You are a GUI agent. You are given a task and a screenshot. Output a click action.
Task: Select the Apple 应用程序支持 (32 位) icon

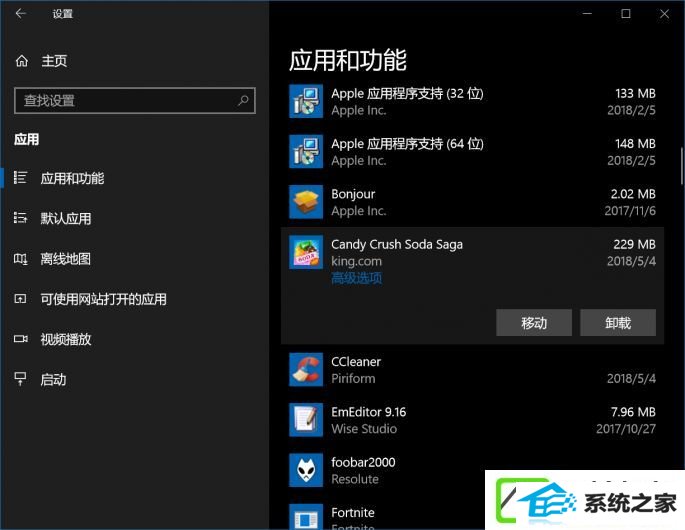[x=306, y=101]
